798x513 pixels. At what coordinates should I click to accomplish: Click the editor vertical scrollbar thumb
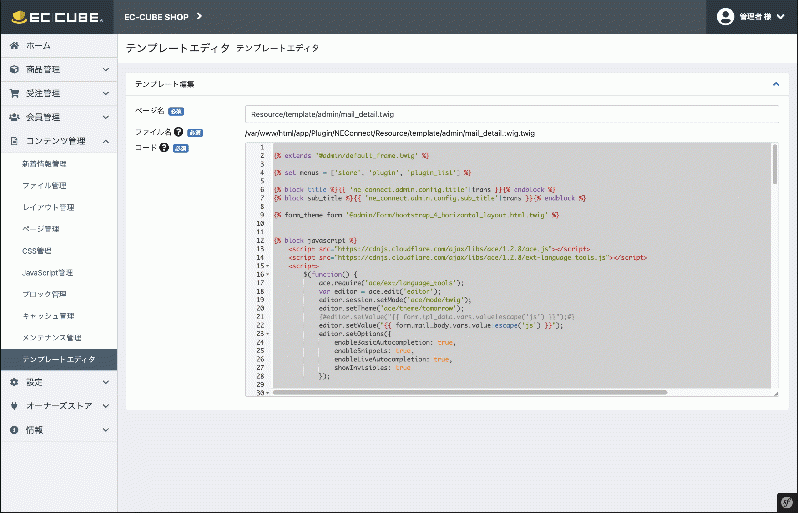(x=775, y=164)
